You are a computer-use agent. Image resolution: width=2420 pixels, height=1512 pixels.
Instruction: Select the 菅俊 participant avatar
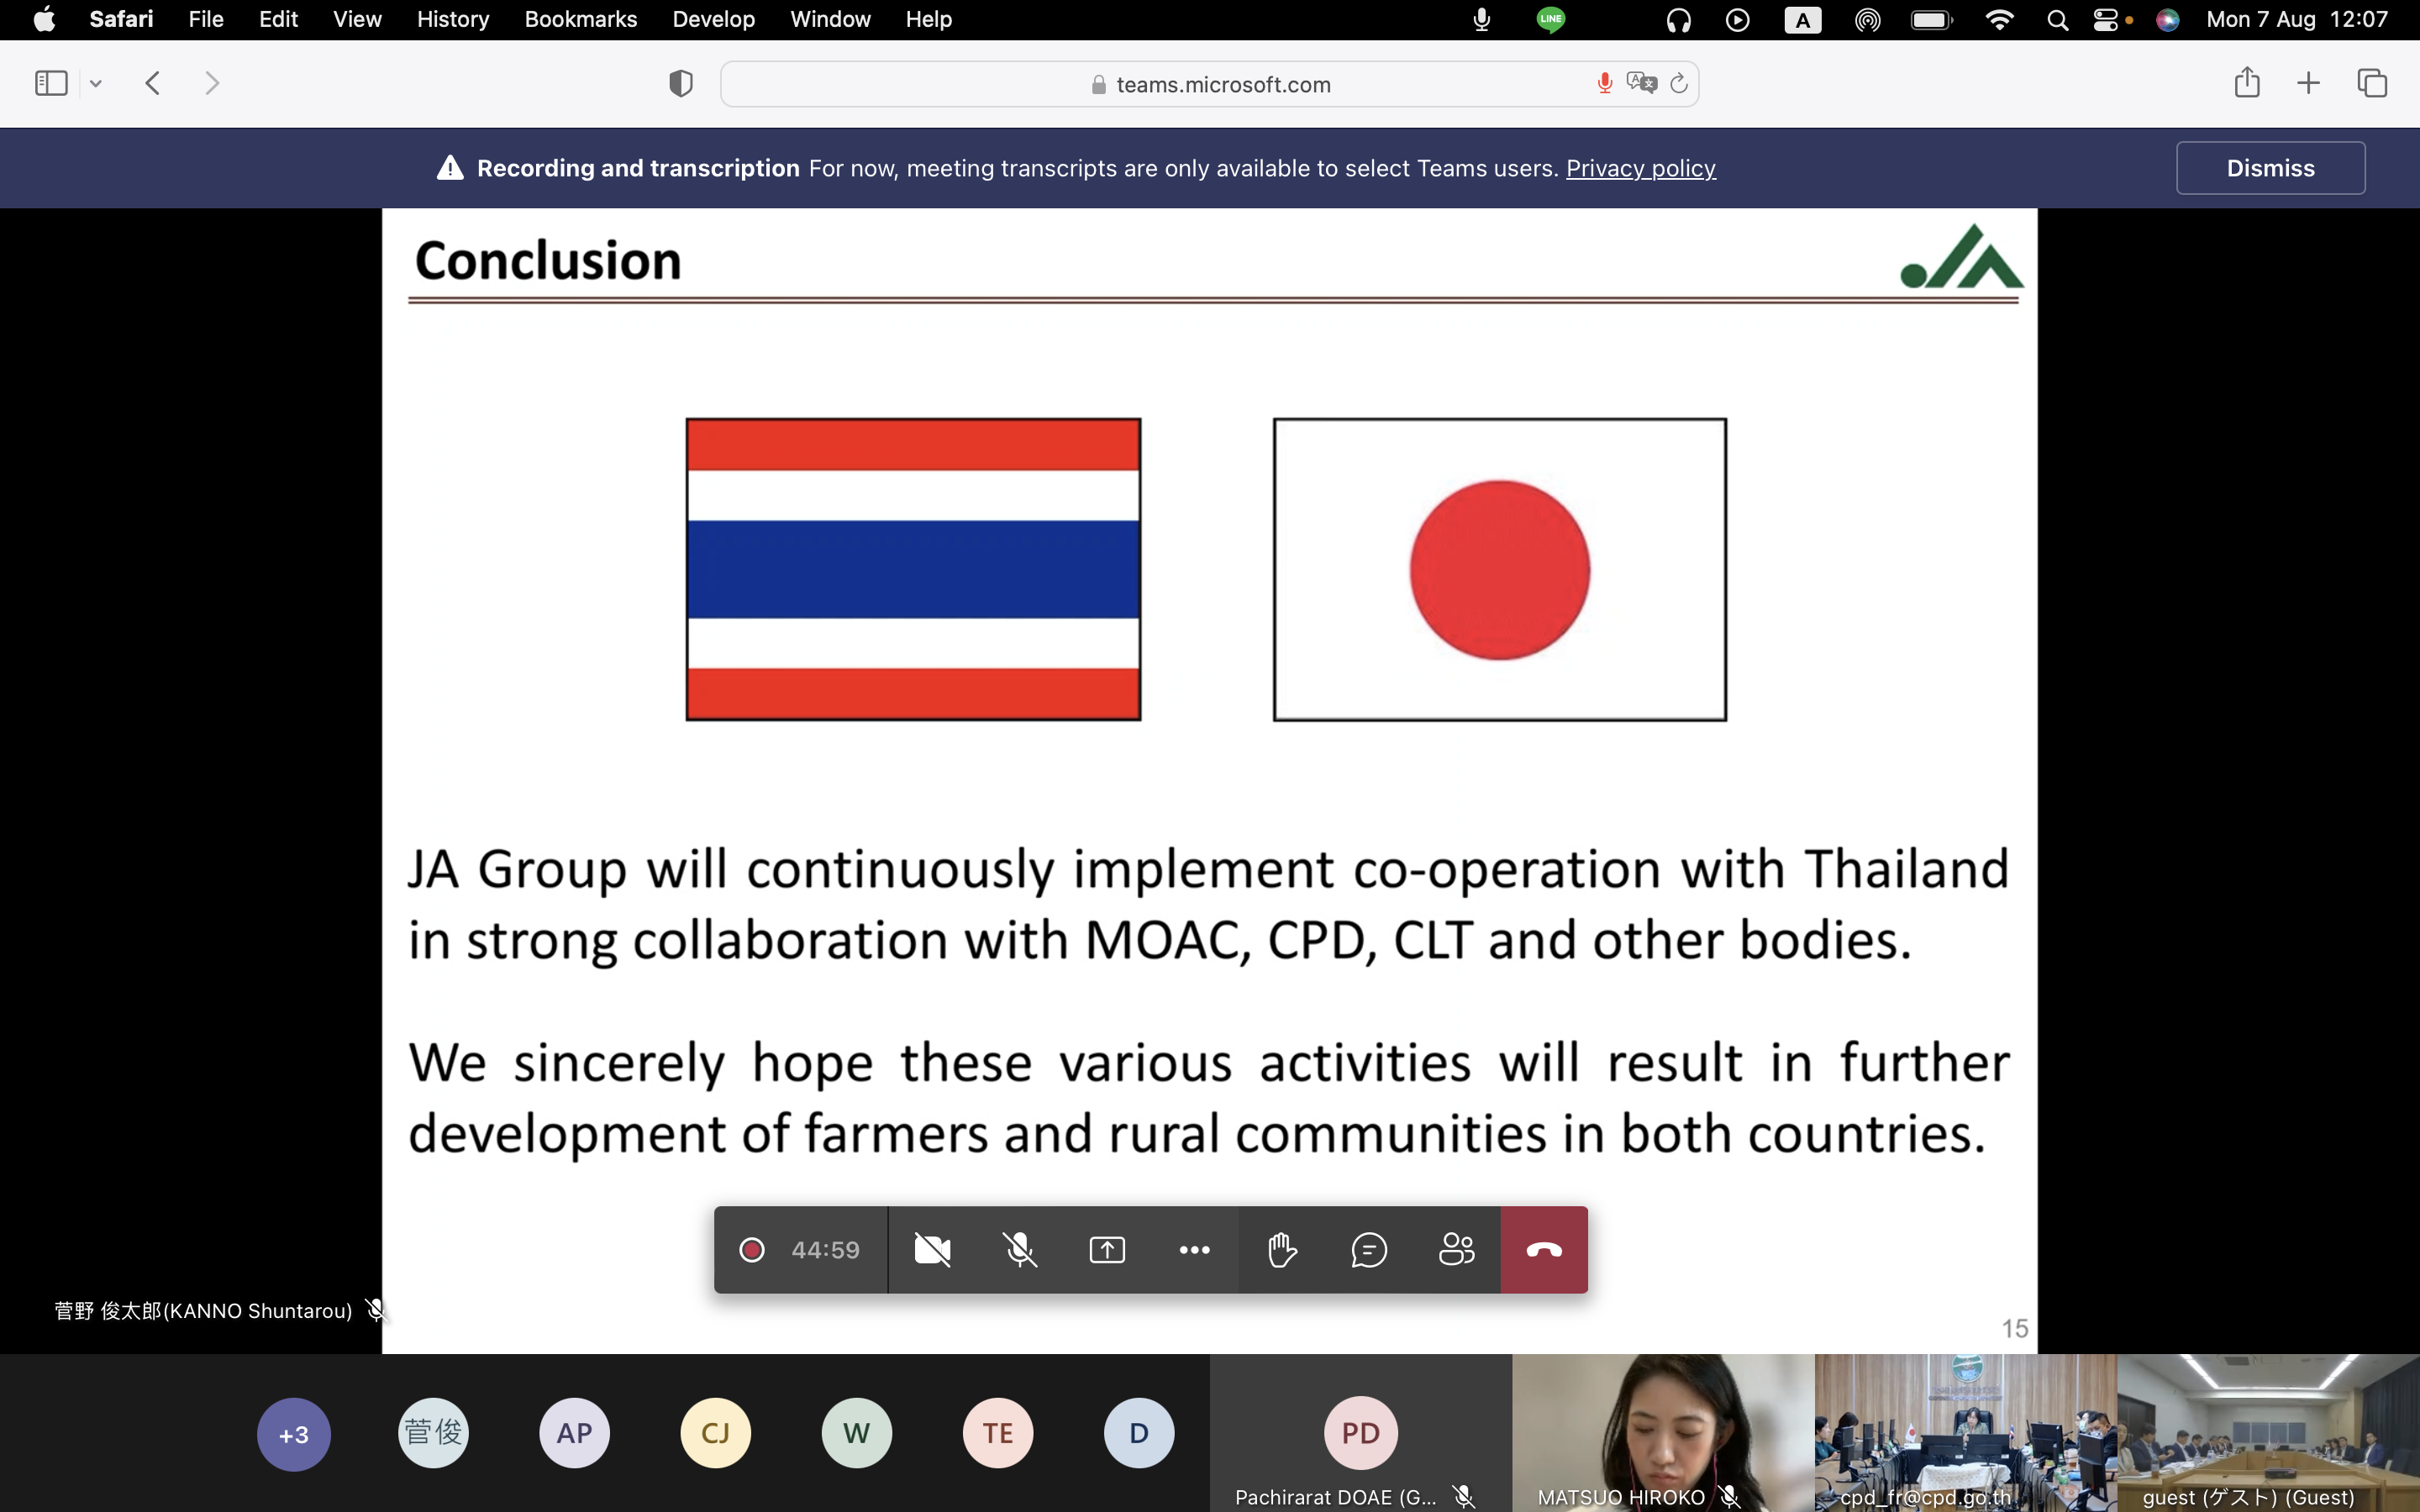coord(434,1433)
